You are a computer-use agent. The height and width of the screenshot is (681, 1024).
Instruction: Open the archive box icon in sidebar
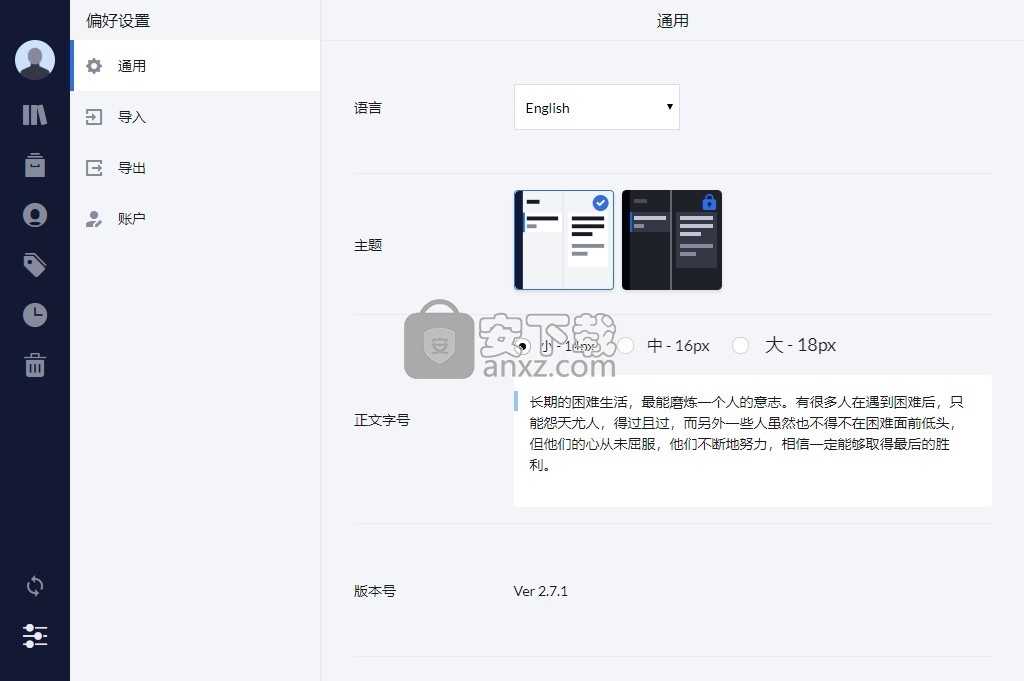[35, 165]
